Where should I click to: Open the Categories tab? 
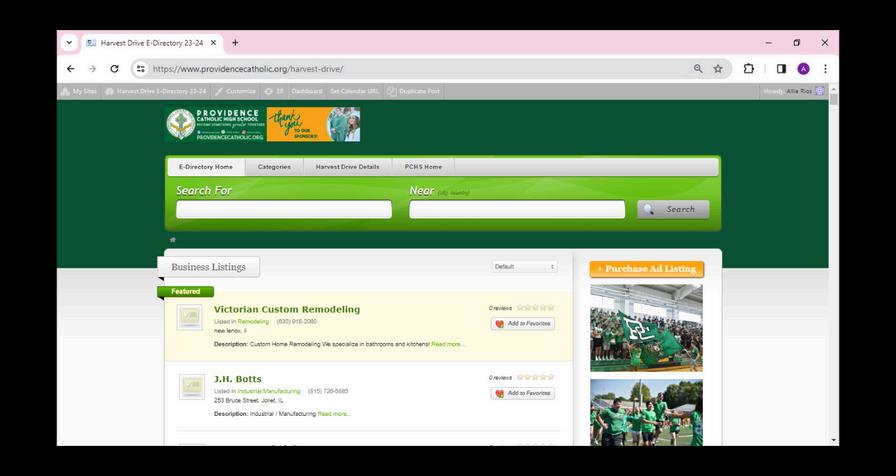pyautogui.click(x=274, y=167)
